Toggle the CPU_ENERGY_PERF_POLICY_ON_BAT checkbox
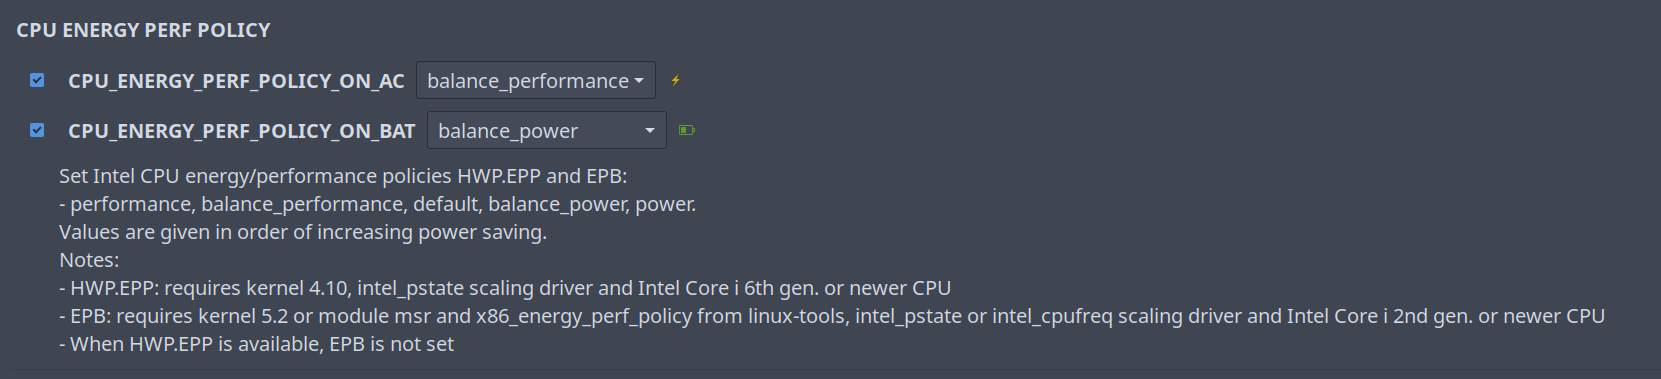This screenshot has width=1661, height=379. pos(37,130)
